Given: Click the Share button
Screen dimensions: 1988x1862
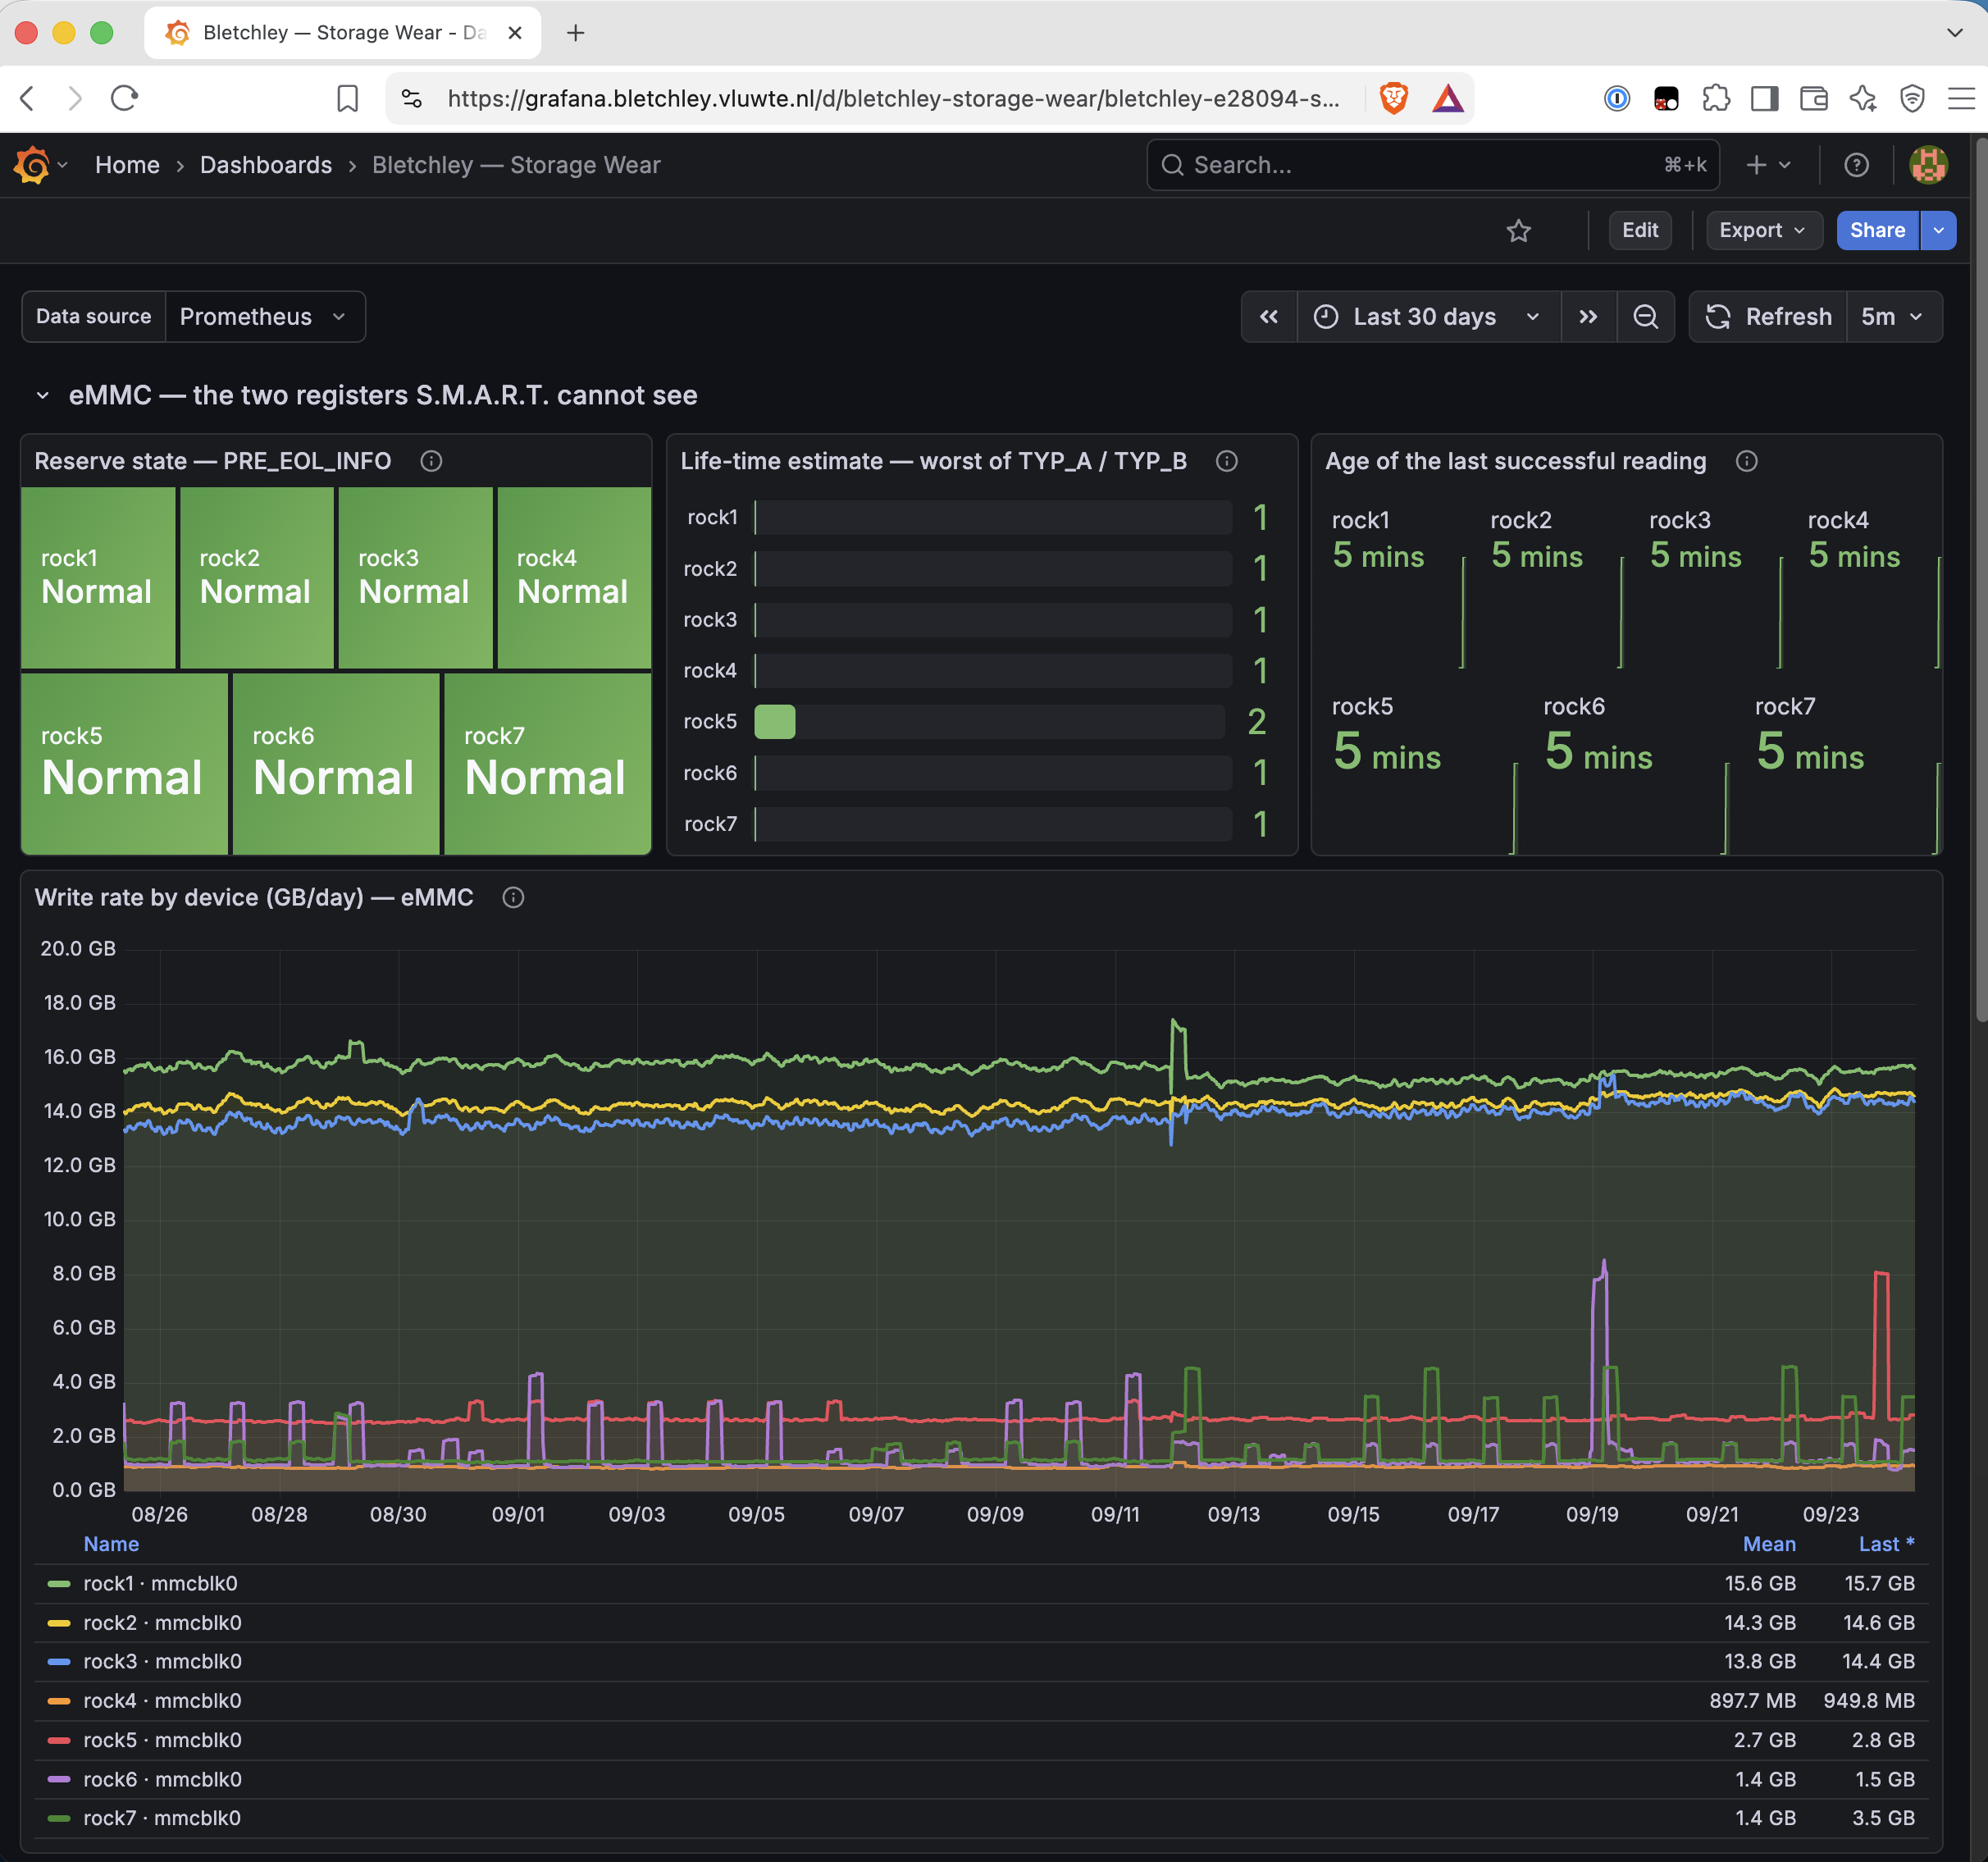Looking at the screenshot, I should [x=1877, y=231].
